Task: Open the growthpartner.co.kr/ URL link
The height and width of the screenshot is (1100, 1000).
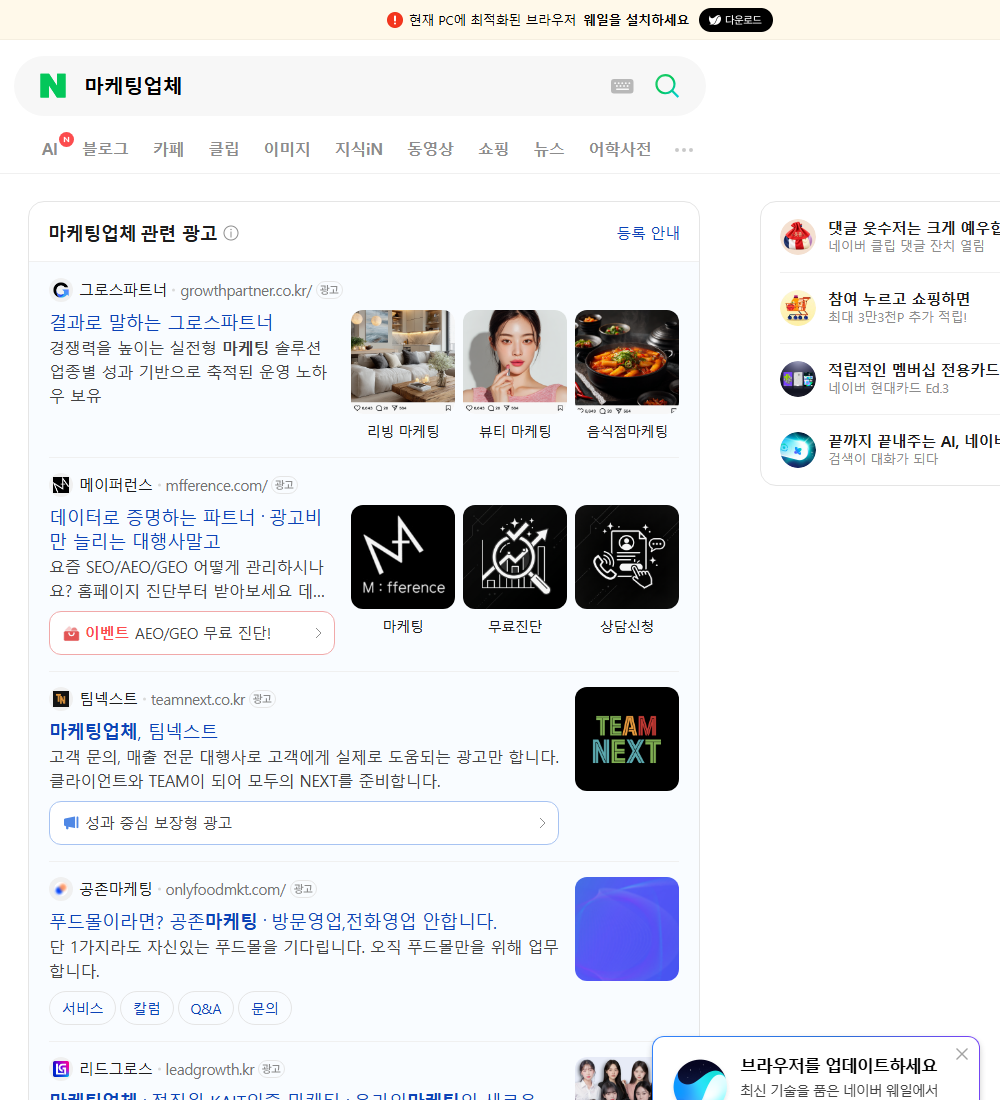Action: click(x=246, y=290)
